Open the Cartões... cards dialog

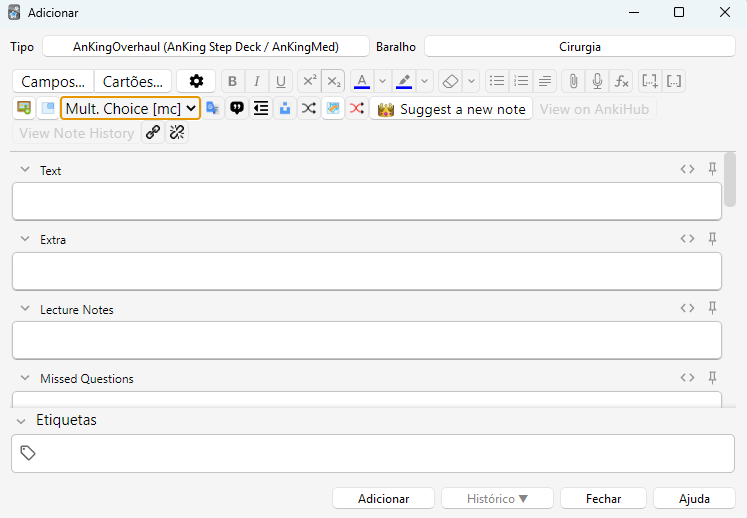pyautogui.click(x=133, y=82)
